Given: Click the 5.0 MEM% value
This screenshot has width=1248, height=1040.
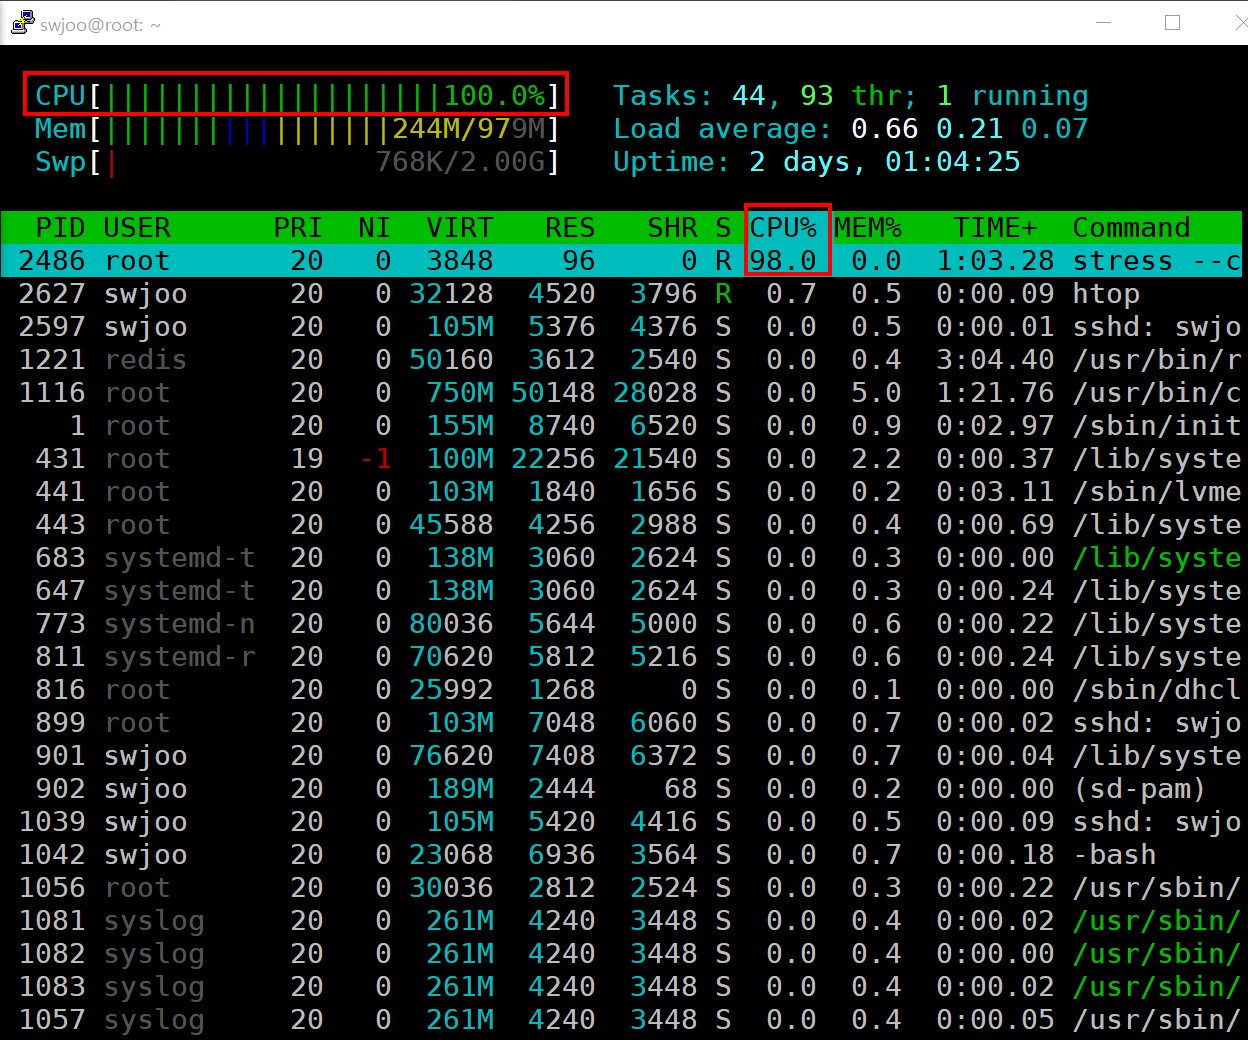Looking at the screenshot, I should pyautogui.click(x=876, y=392).
